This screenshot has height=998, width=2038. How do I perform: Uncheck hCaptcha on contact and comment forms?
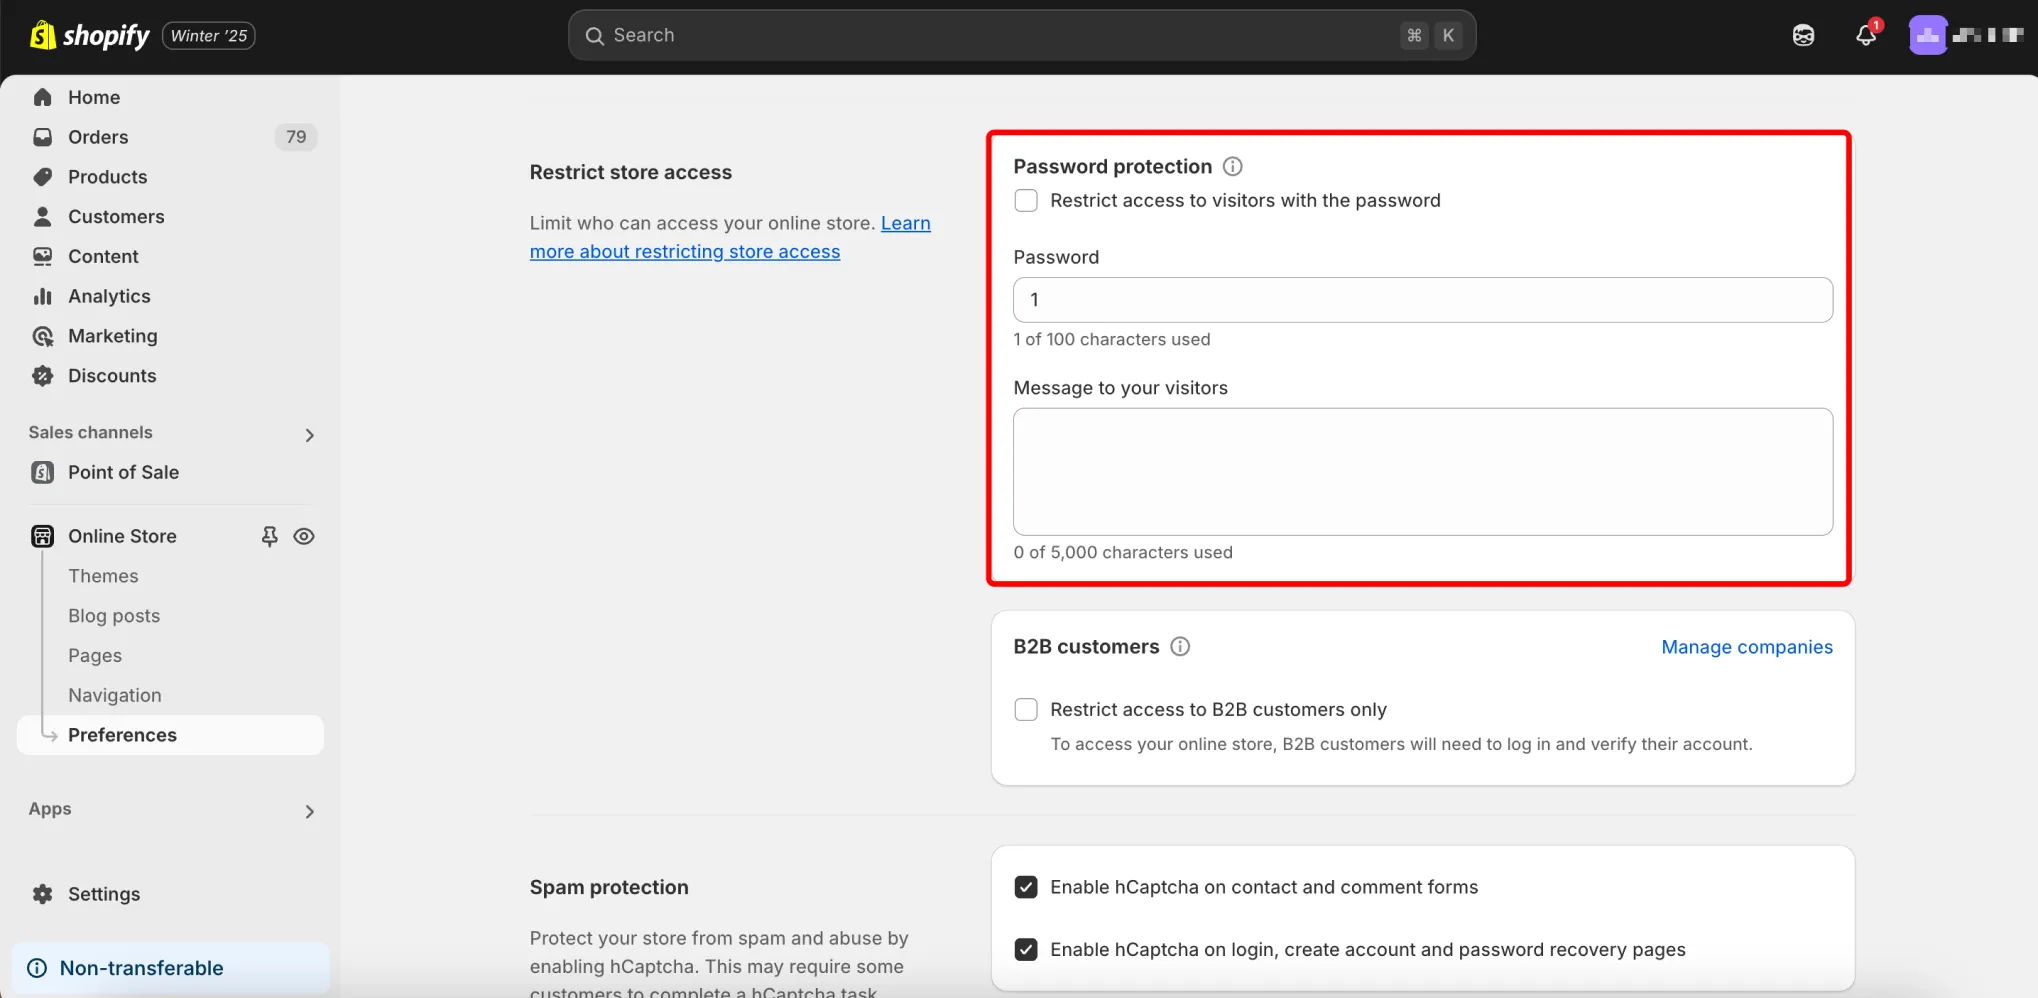click(x=1026, y=887)
